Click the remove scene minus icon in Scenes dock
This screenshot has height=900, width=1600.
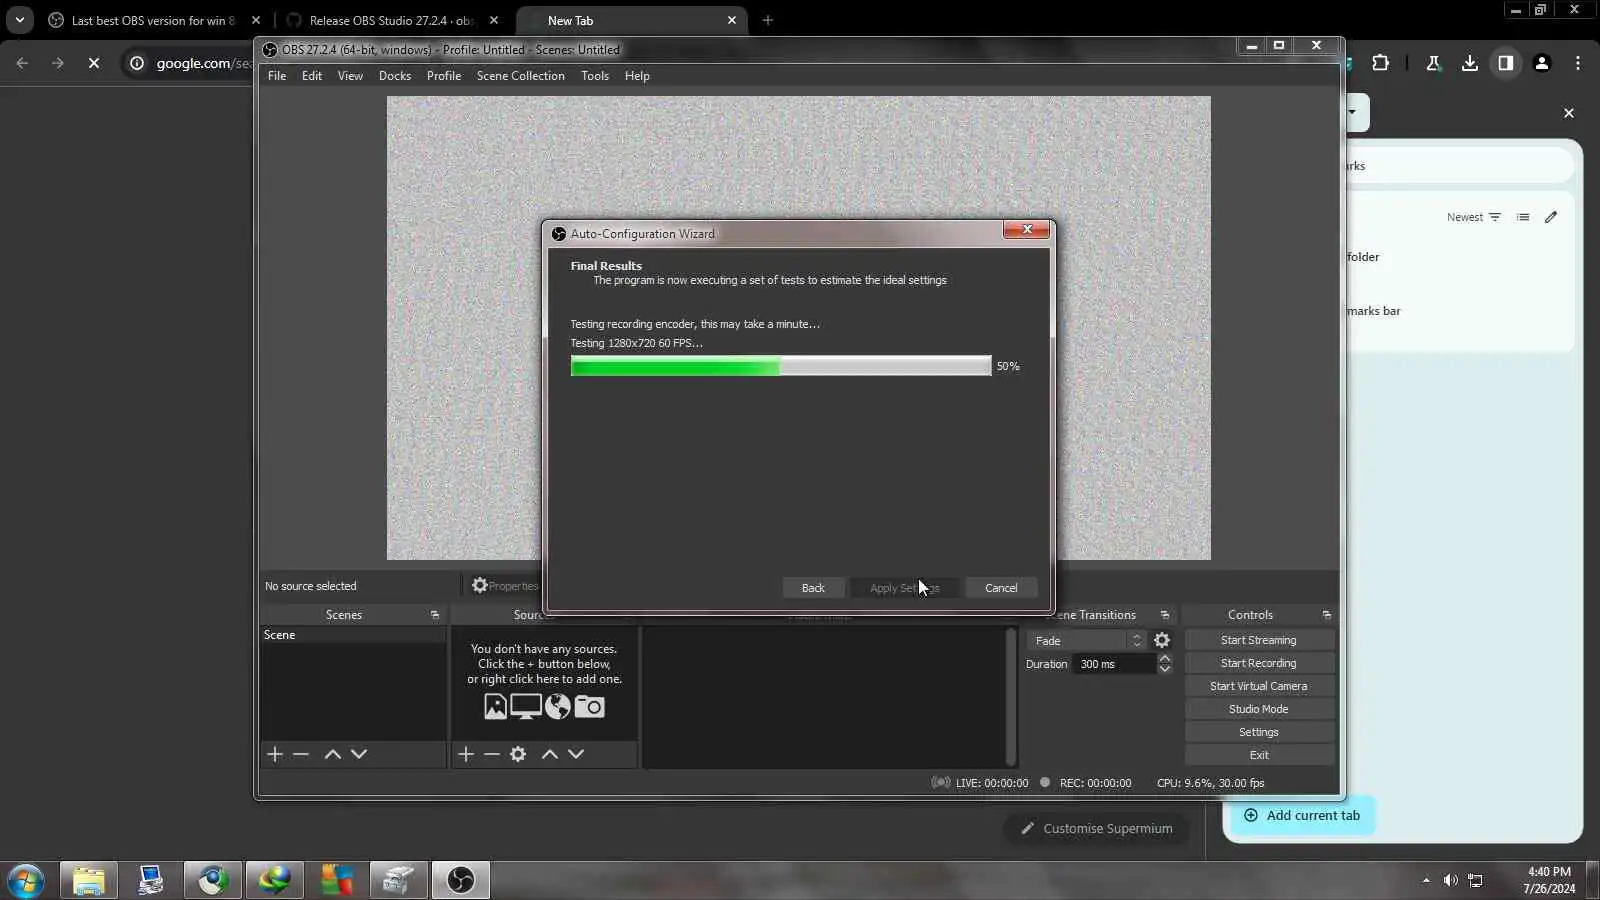coord(301,754)
